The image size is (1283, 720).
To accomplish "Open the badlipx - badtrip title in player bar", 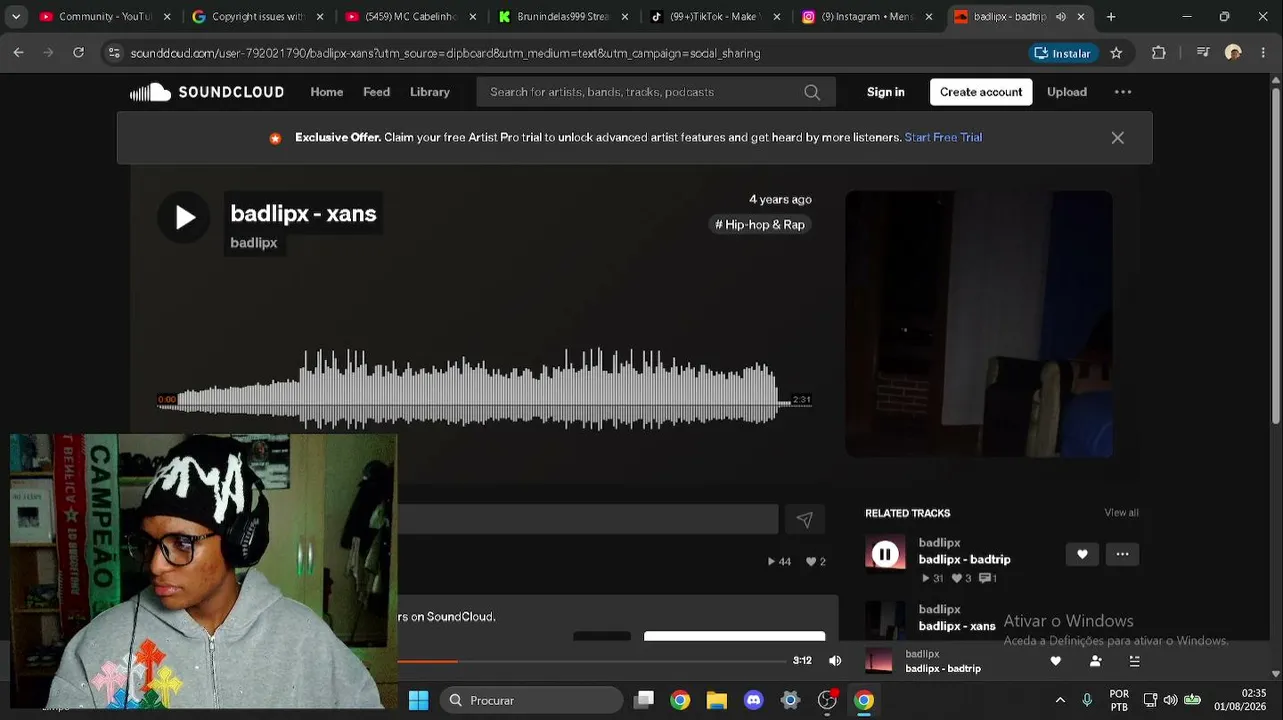I will (x=943, y=668).
